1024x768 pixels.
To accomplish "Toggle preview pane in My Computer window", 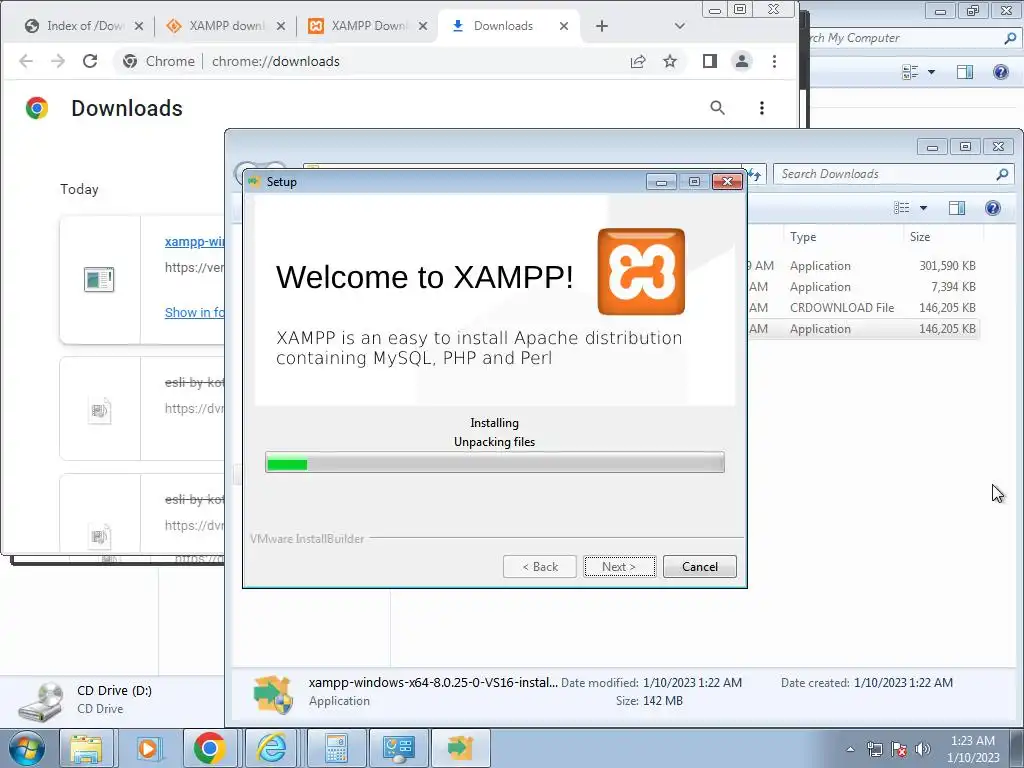I will tap(965, 72).
